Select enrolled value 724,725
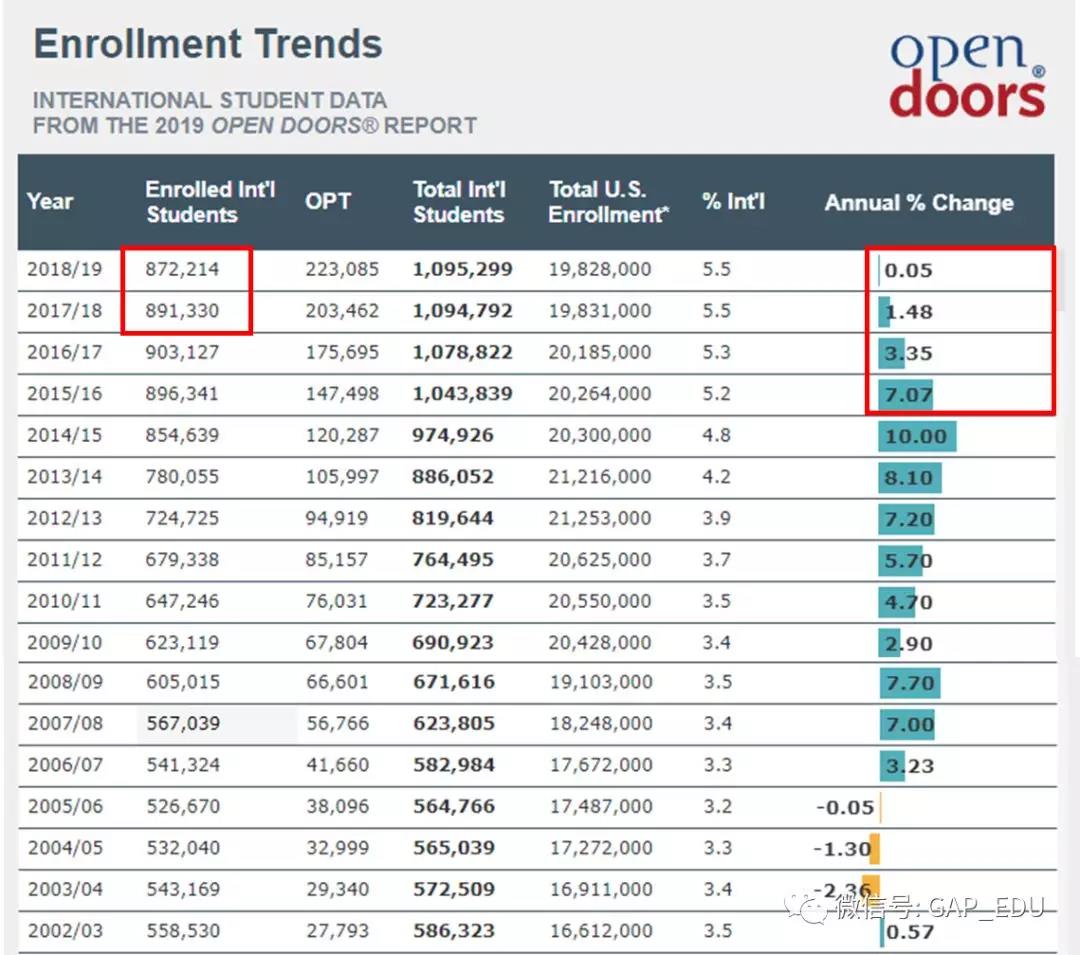 [x=182, y=518]
